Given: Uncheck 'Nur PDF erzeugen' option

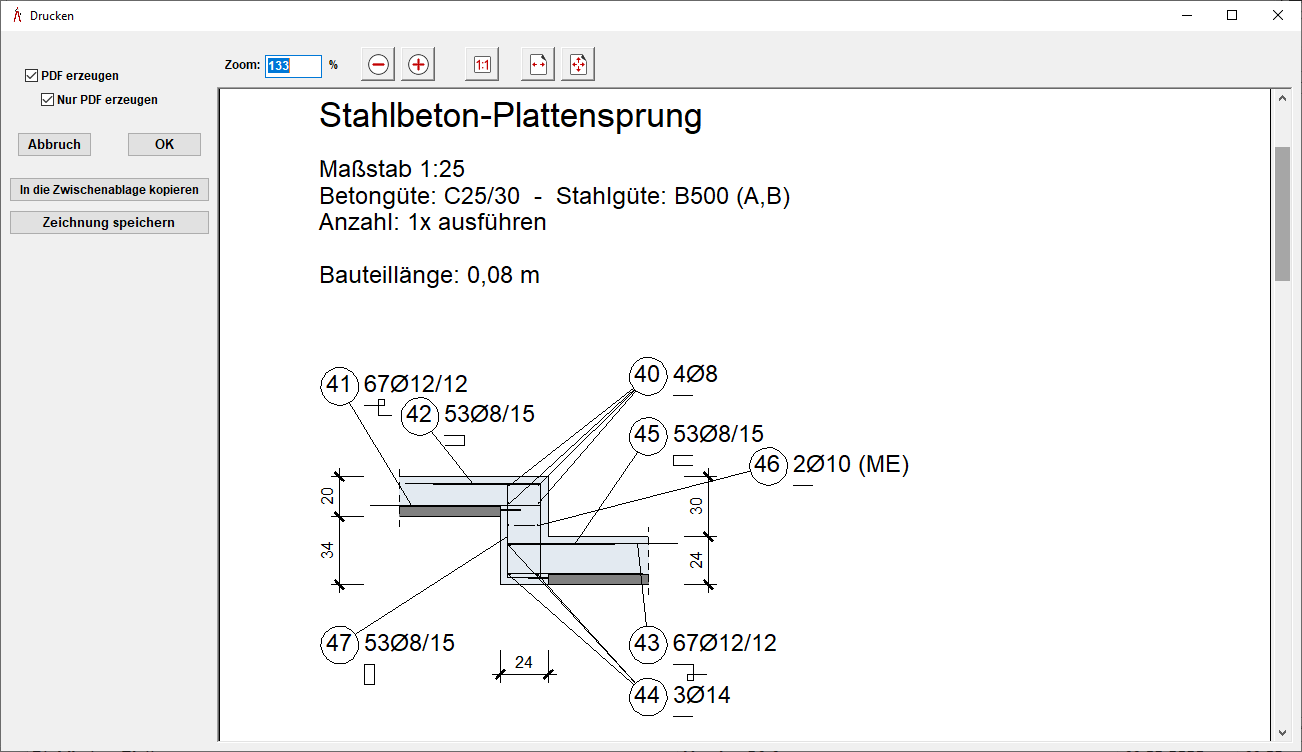Looking at the screenshot, I should (47, 100).
